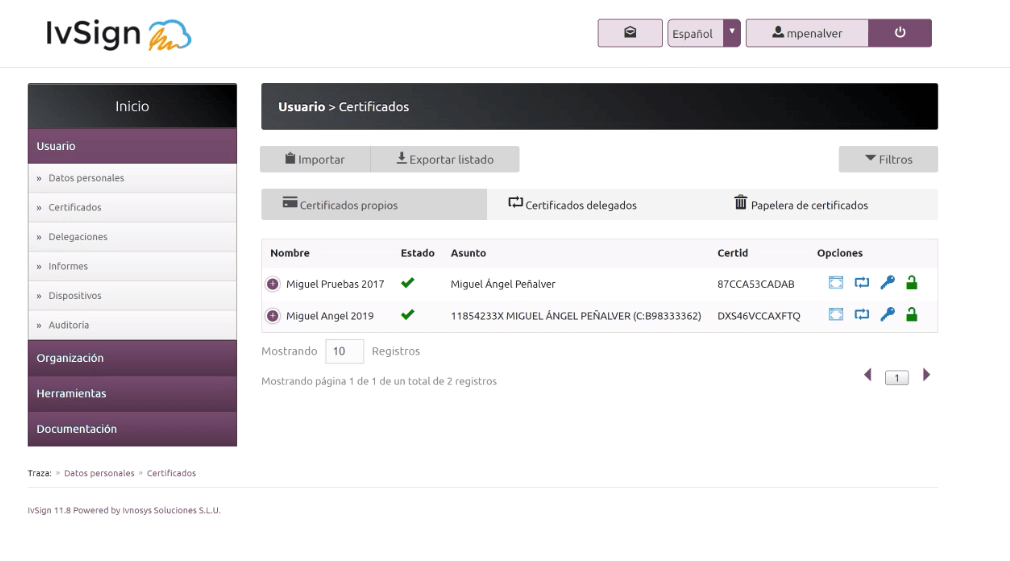The width and height of the screenshot is (1010, 561).
Task: Click the Exportar listado button
Action: pyautogui.click(x=445, y=159)
